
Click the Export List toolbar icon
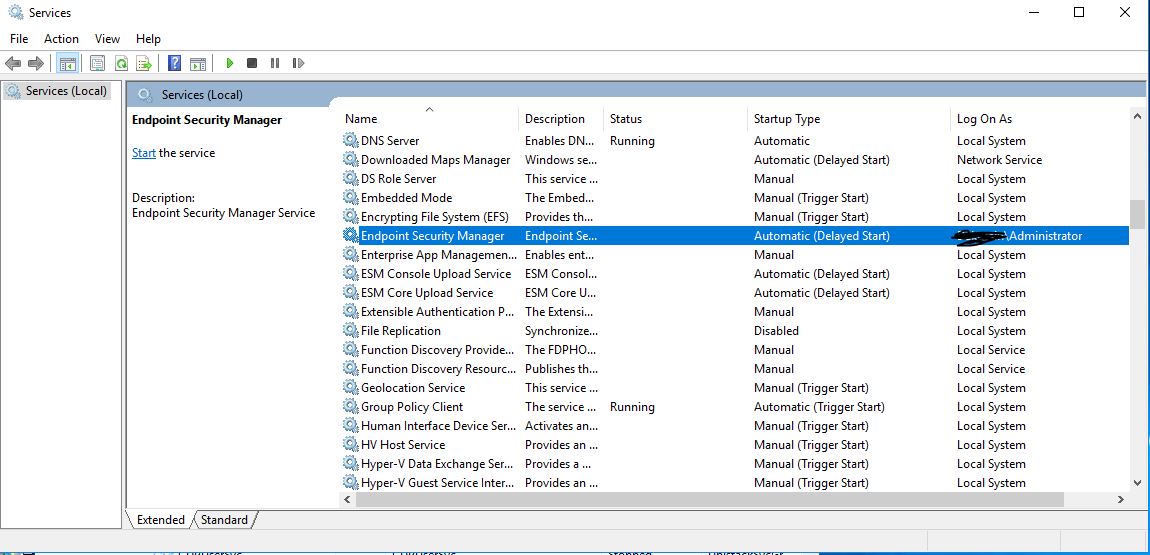[x=144, y=63]
